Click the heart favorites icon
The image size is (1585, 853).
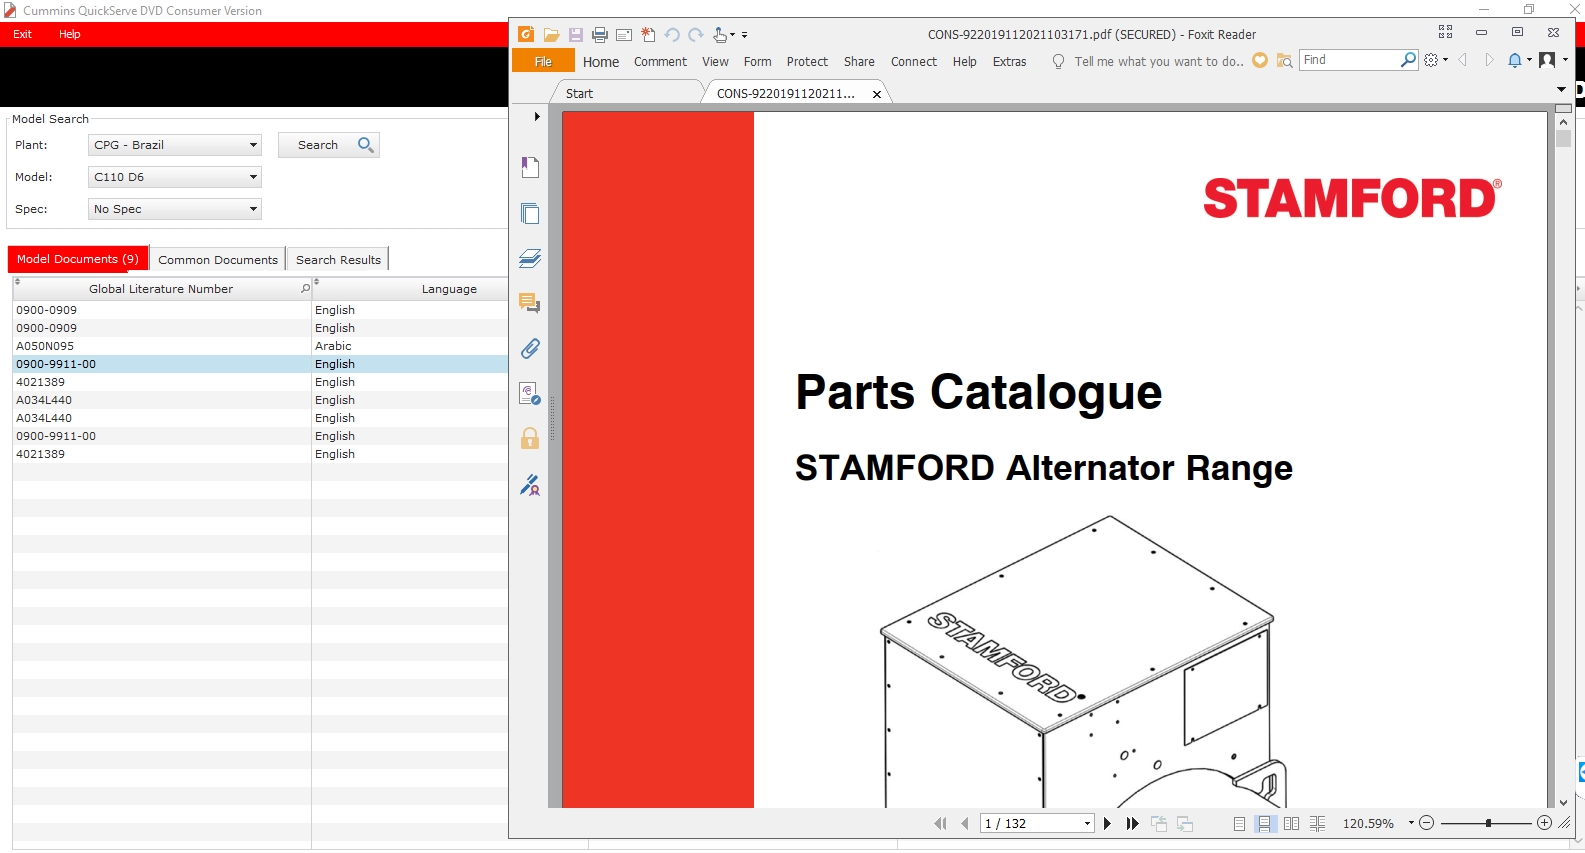coord(1260,61)
